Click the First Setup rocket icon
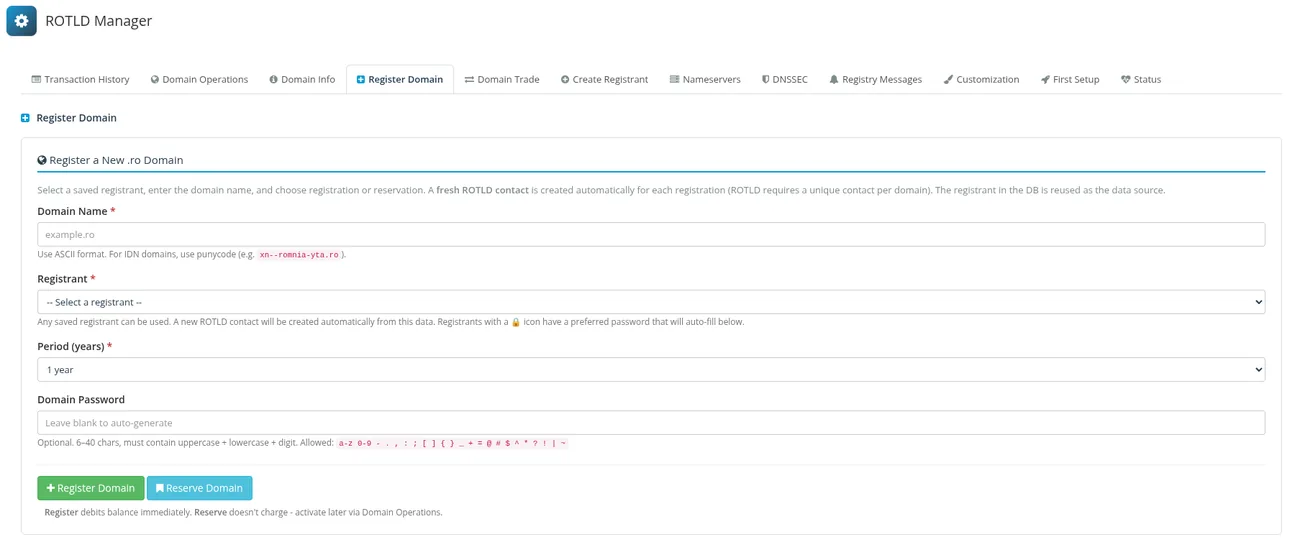Viewport: 1300px width, 560px height. [1045, 79]
